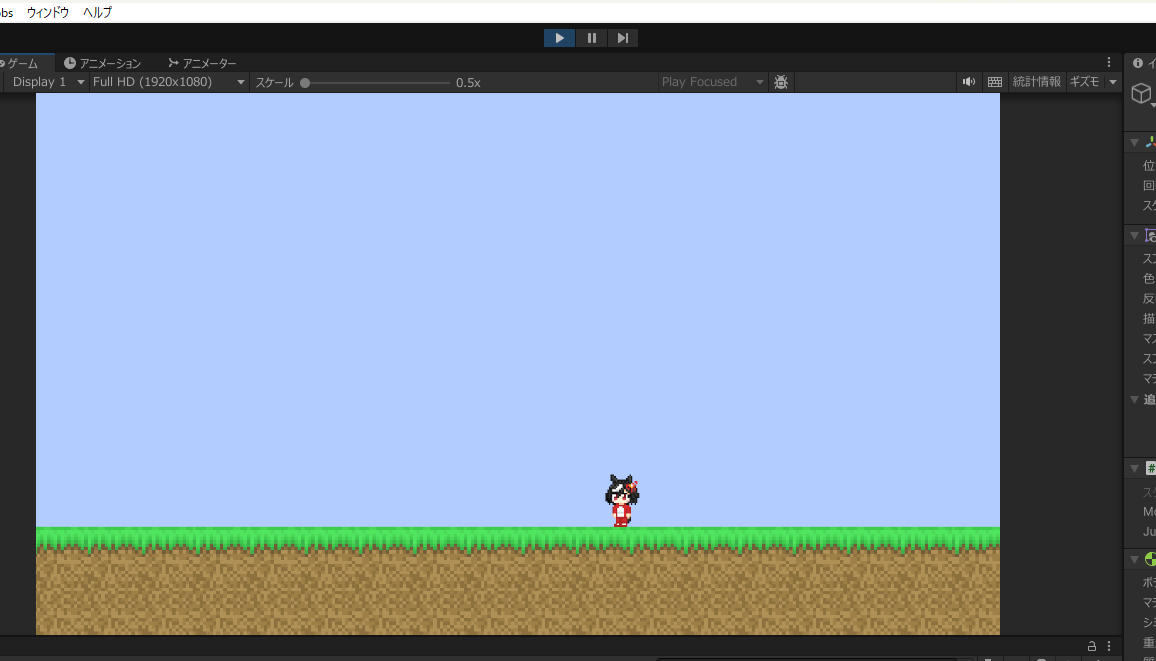Toggle the 統計情報 stats overlay

point(1037,82)
